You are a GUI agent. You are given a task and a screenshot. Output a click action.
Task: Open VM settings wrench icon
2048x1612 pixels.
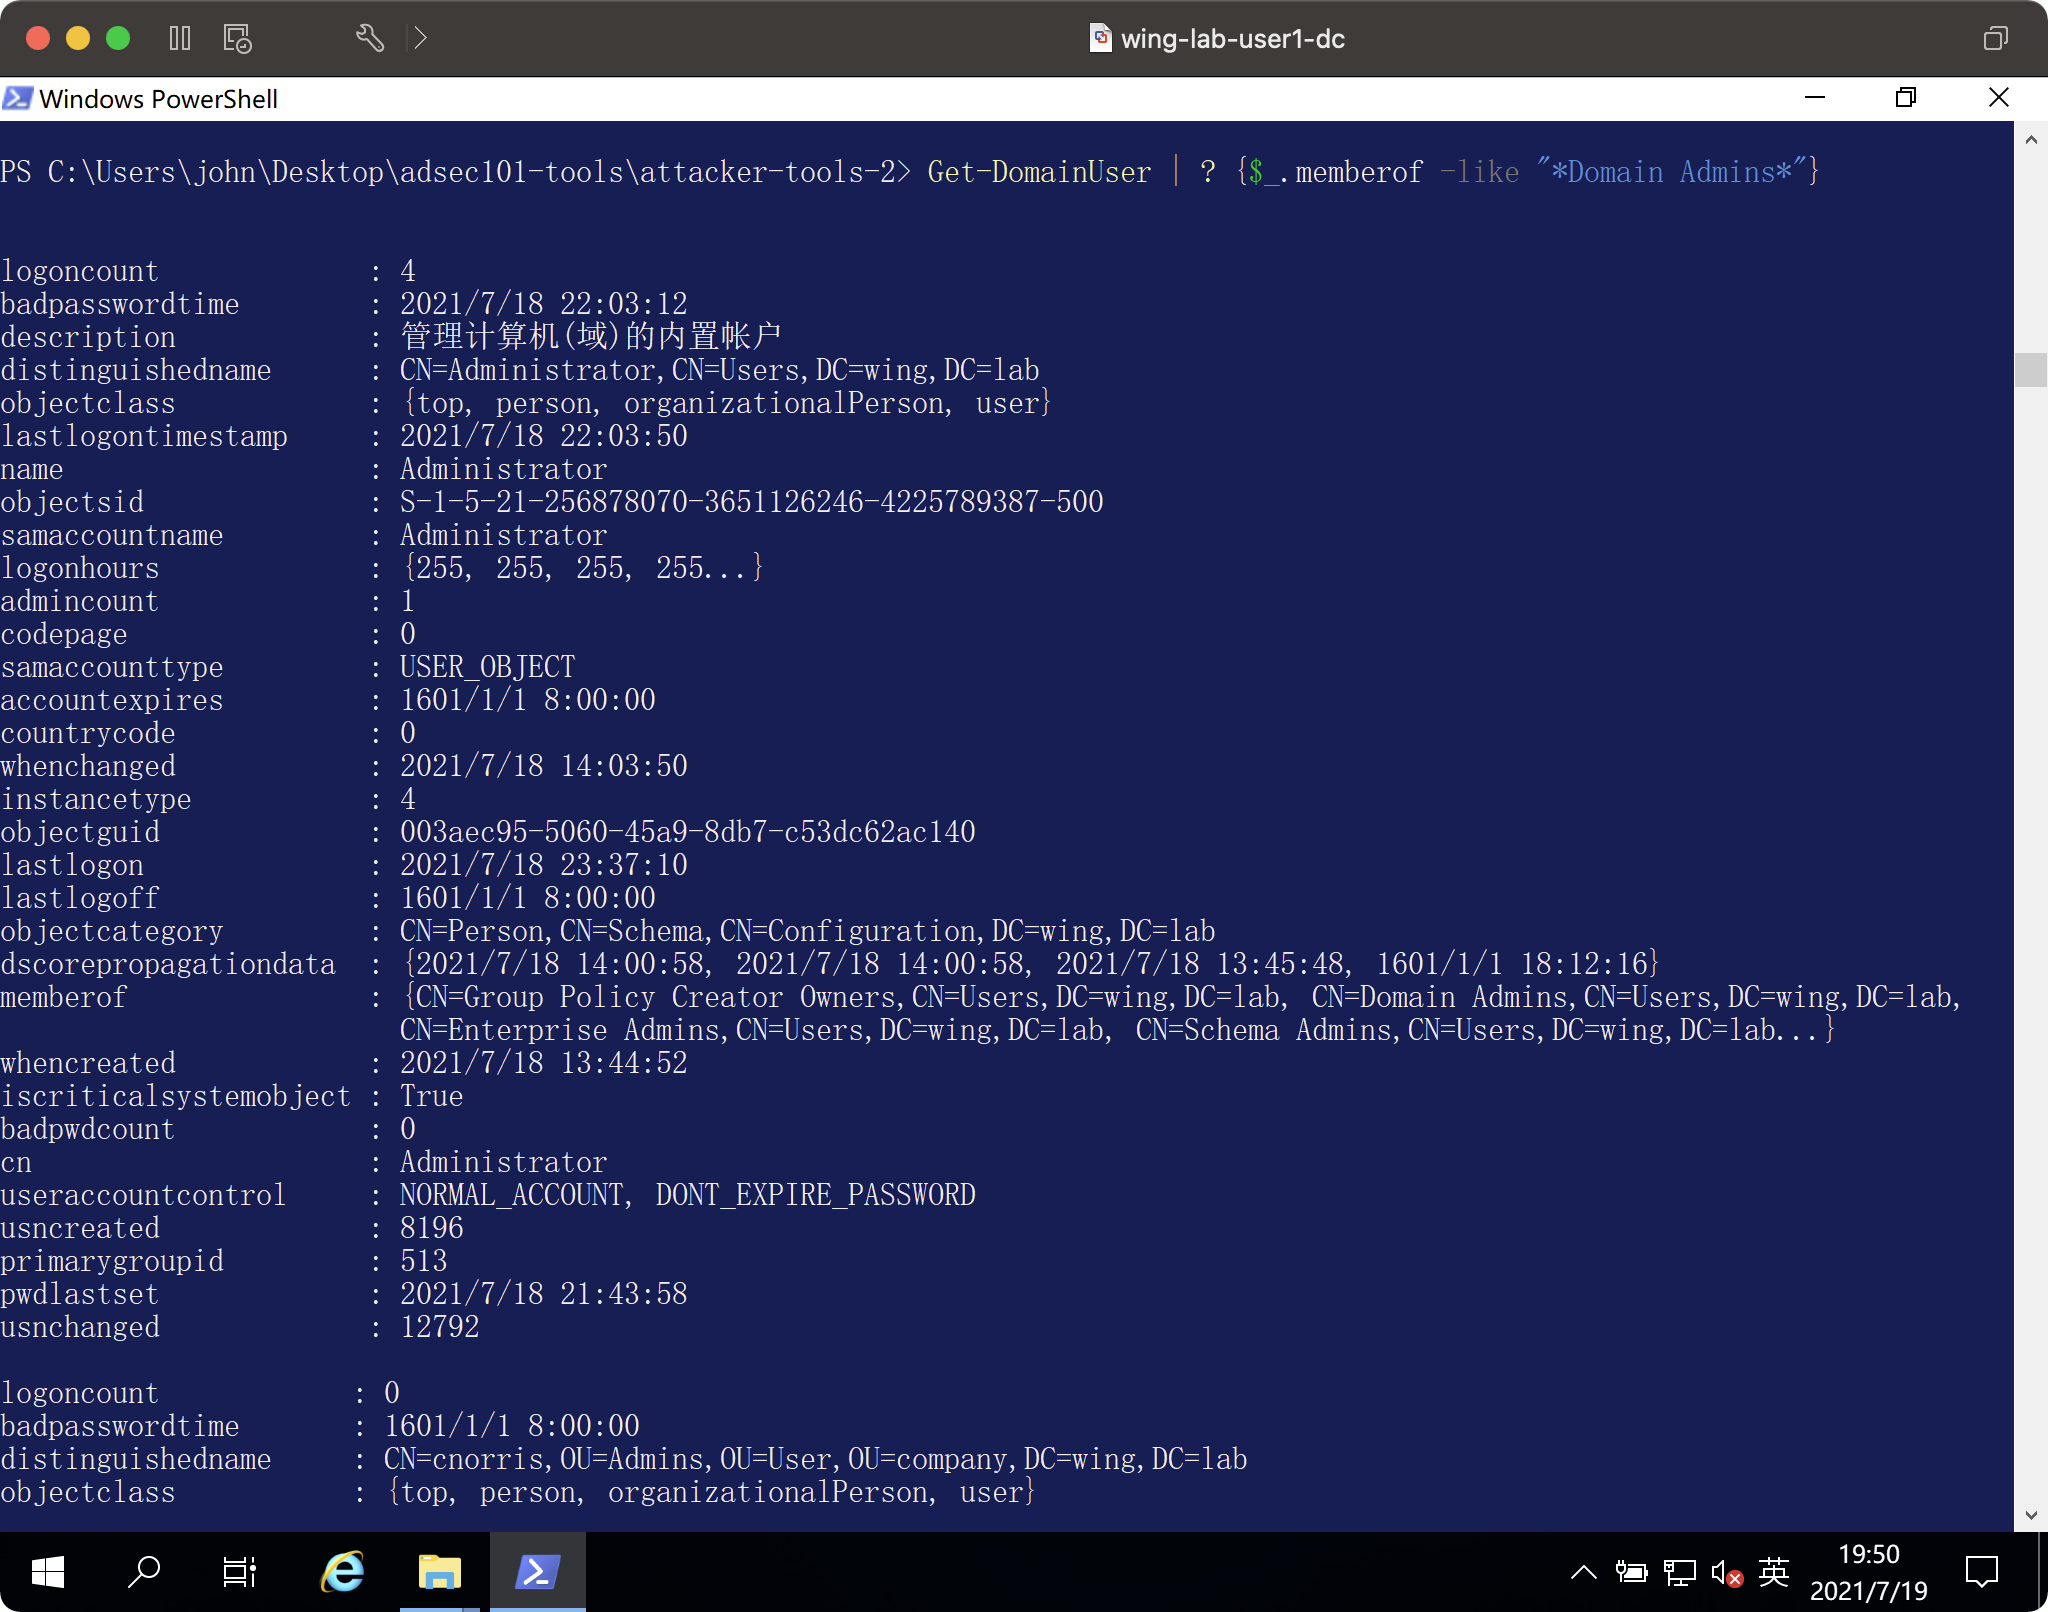[x=370, y=38]
